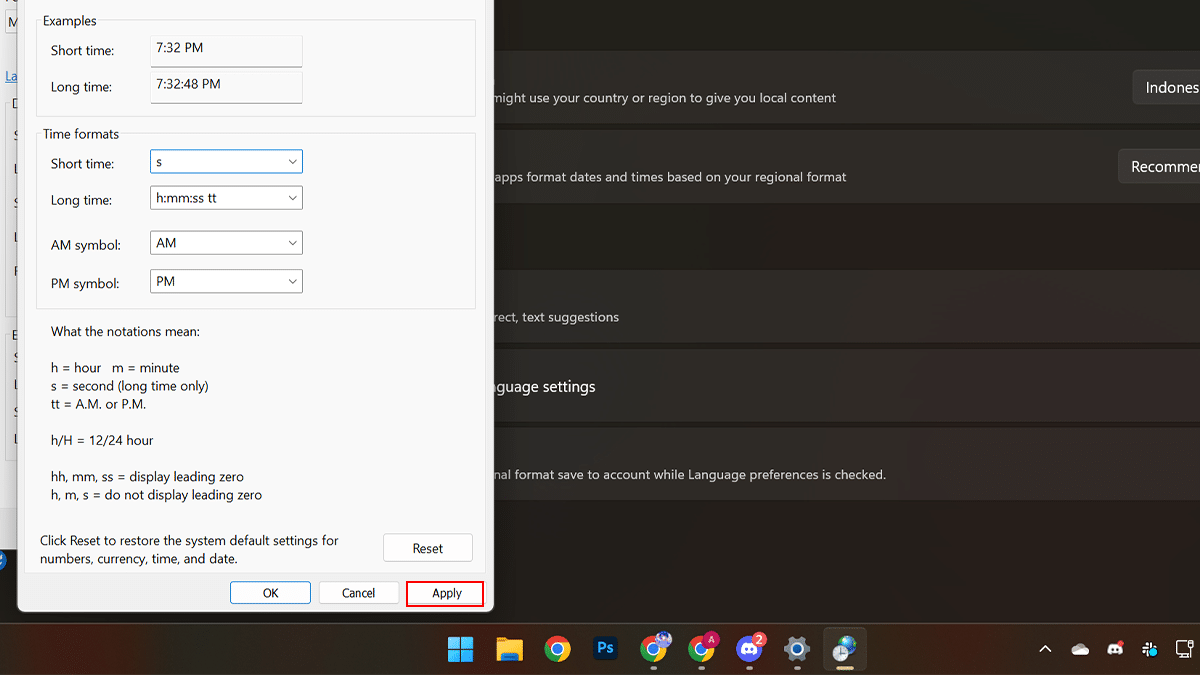Open Windows Settings from the taskbar

[796, 649]
